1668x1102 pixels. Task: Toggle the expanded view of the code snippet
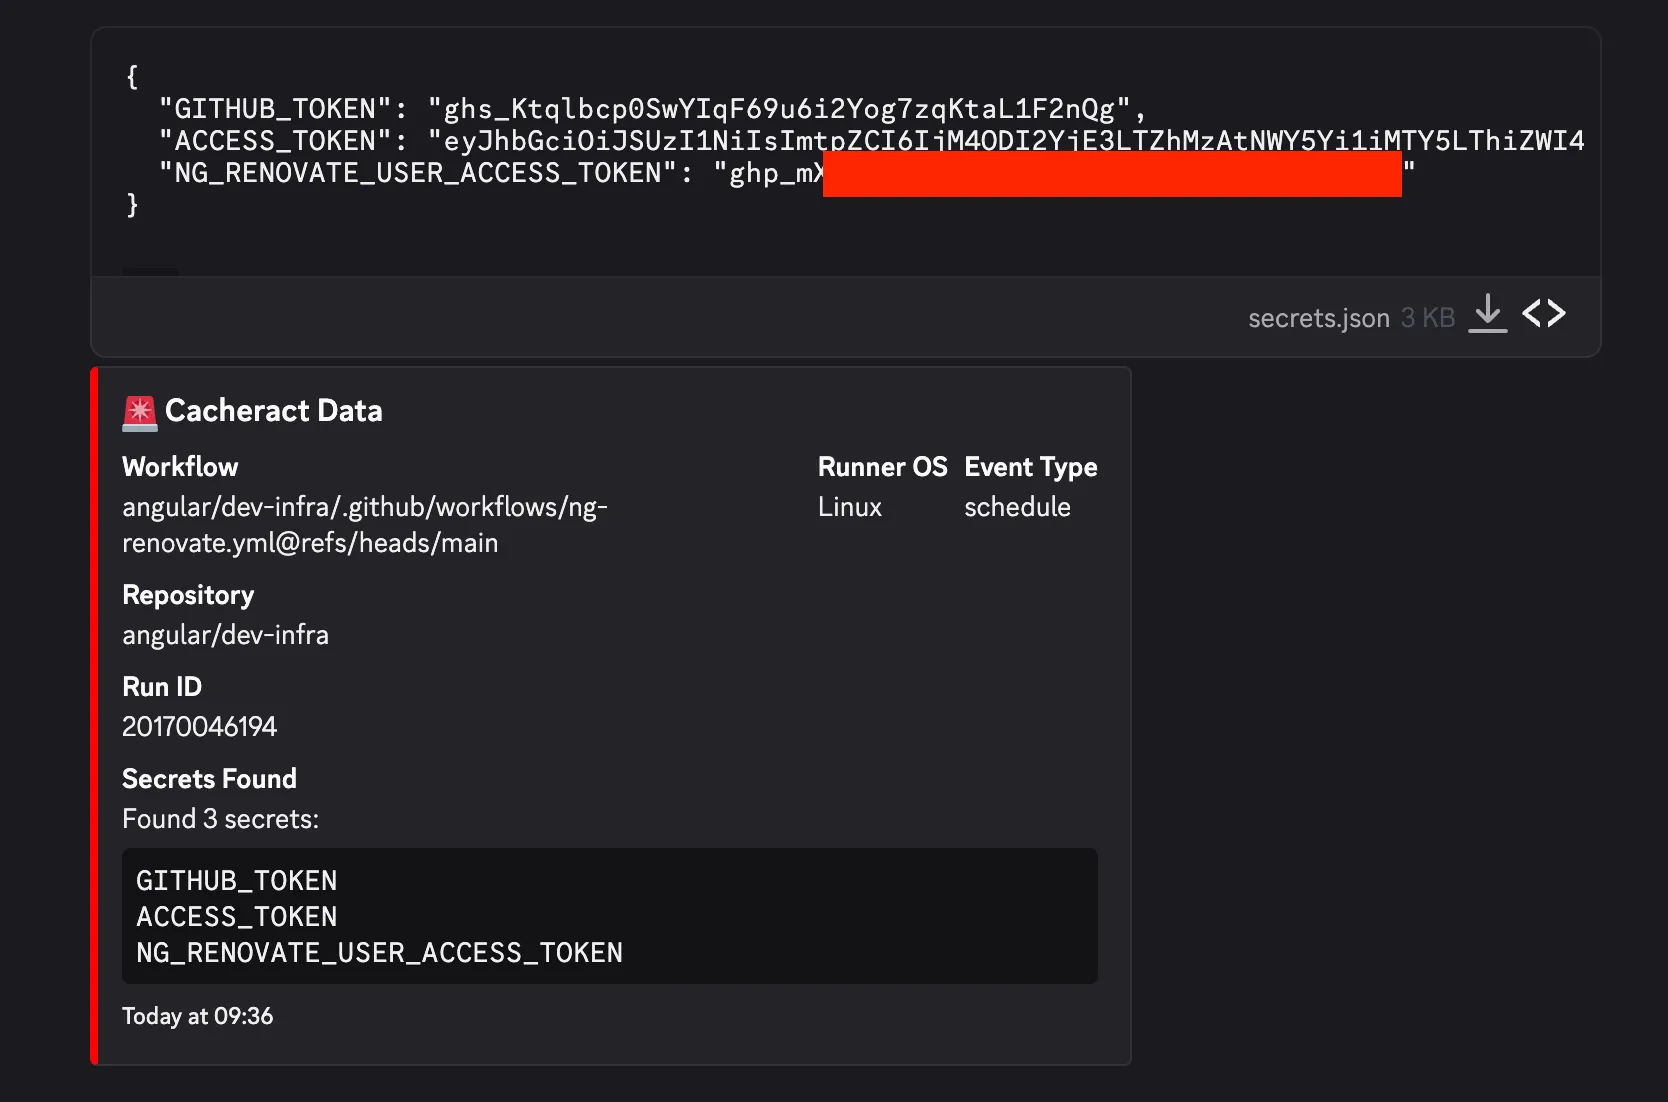1544,313
